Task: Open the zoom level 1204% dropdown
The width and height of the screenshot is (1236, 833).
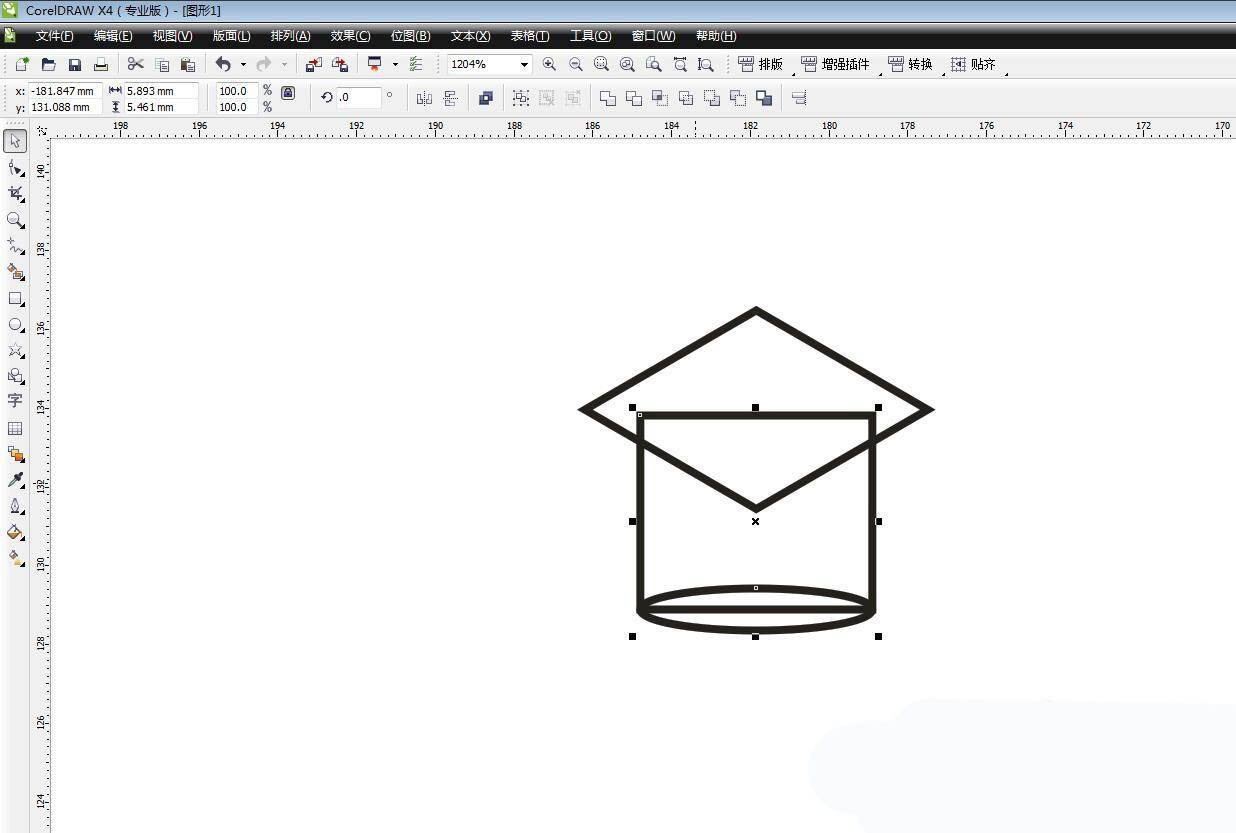Action: click(x=523, y=64)
